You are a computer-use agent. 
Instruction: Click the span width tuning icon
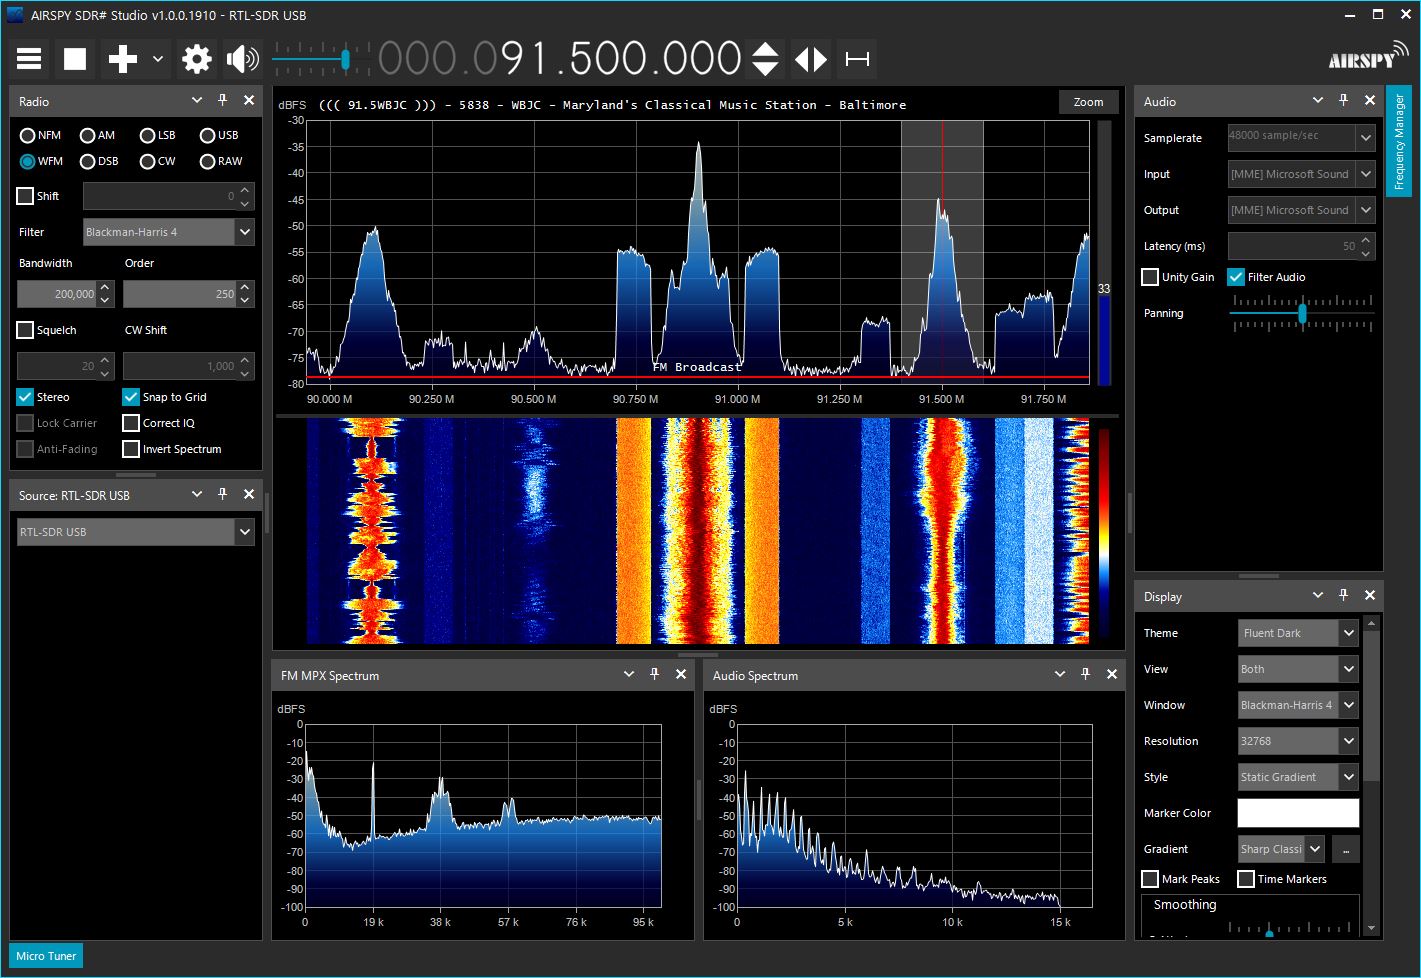point(857,59)
